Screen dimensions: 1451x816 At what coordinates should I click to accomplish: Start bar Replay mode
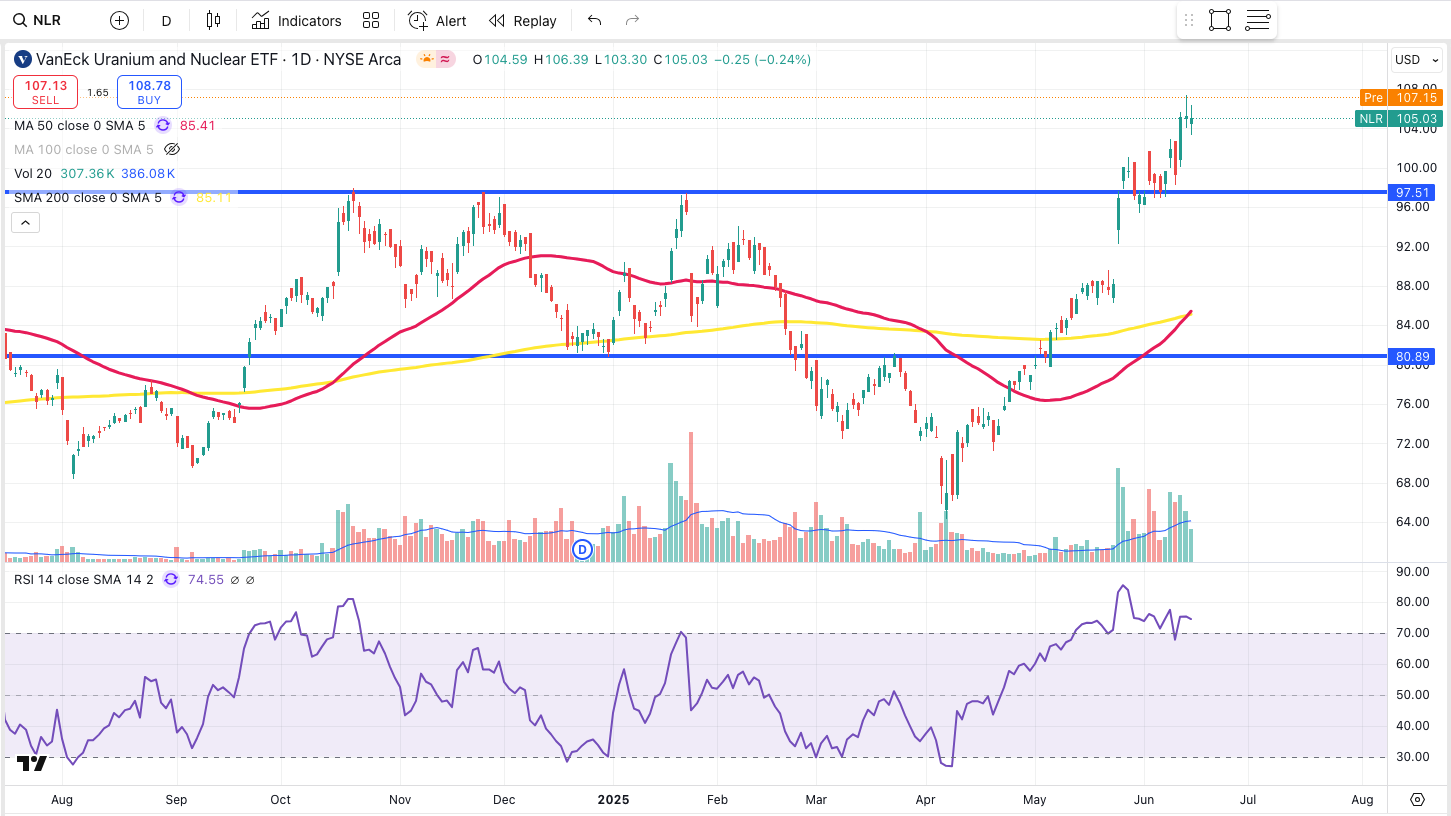coord(522,20)
